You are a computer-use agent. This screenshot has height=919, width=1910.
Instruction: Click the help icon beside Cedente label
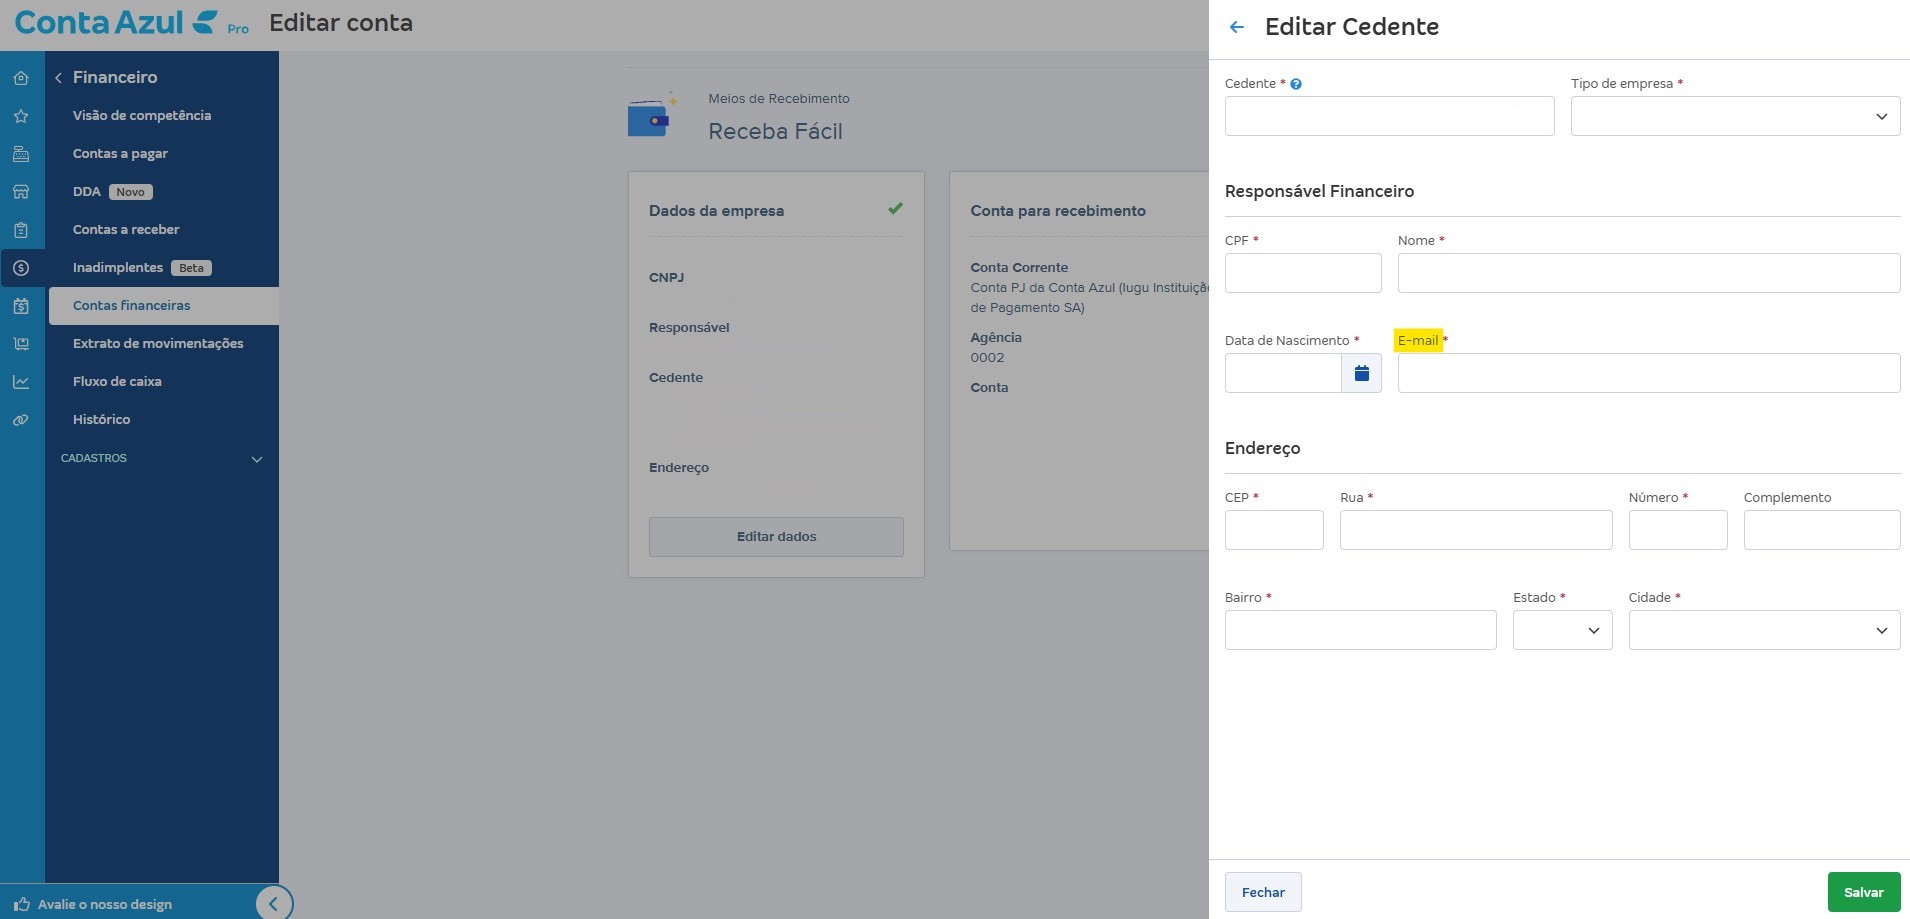tap(1296, 84)
